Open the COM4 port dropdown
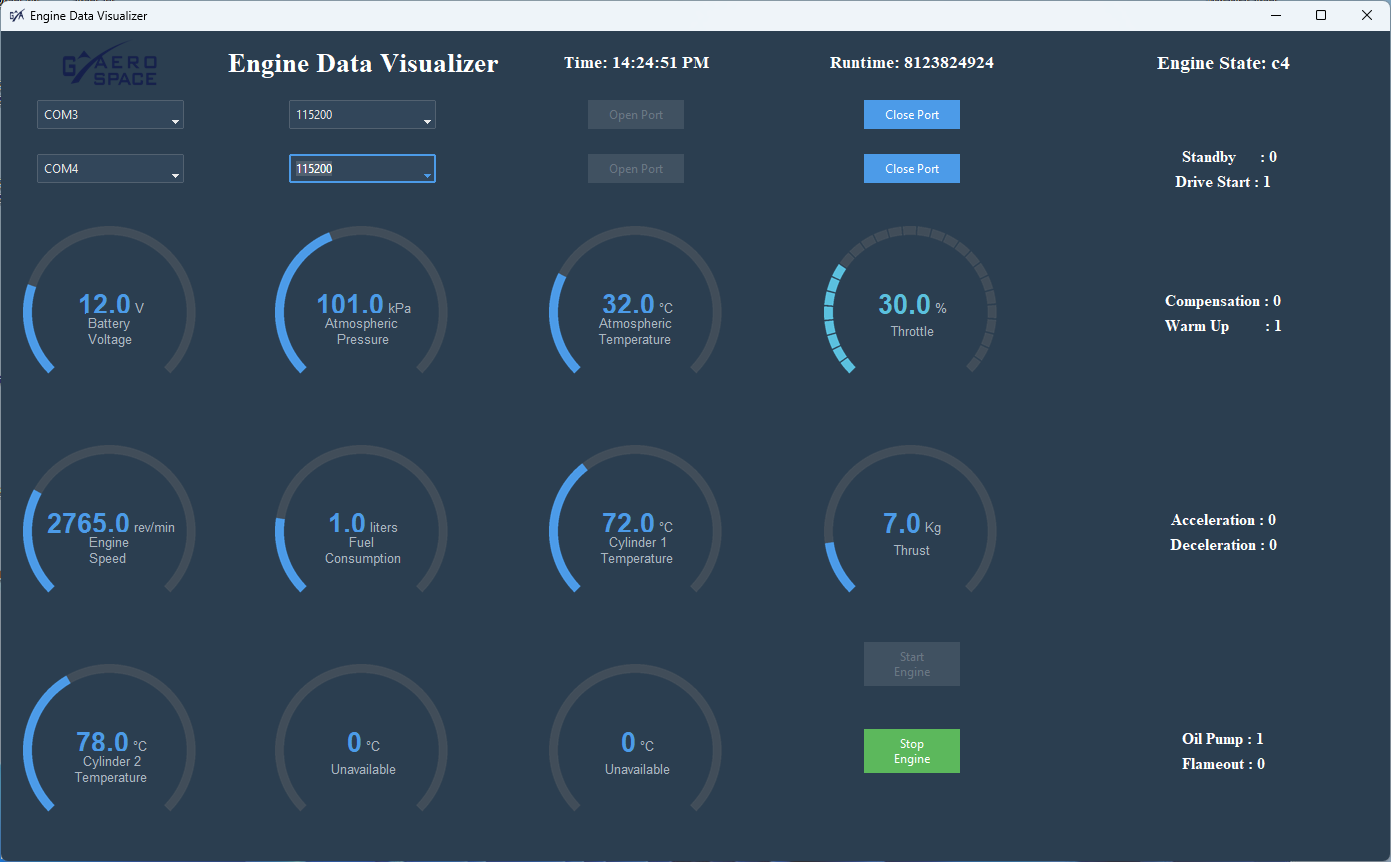 pos(110,169)
